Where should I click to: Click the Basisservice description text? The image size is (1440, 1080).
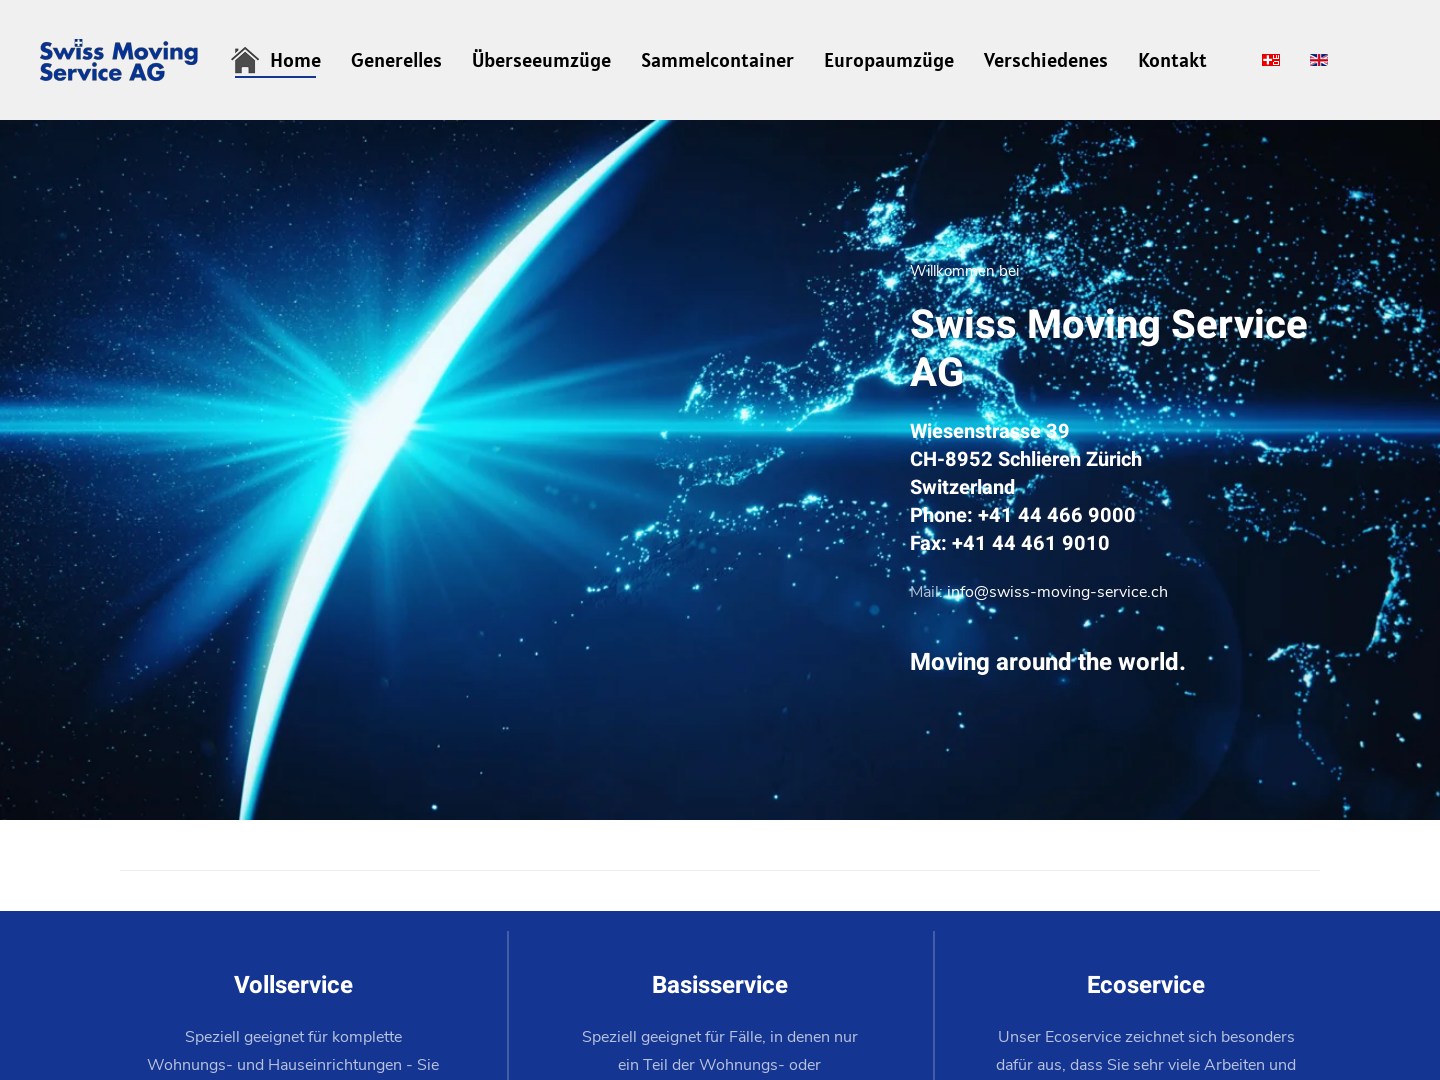tap(720, 1052)
